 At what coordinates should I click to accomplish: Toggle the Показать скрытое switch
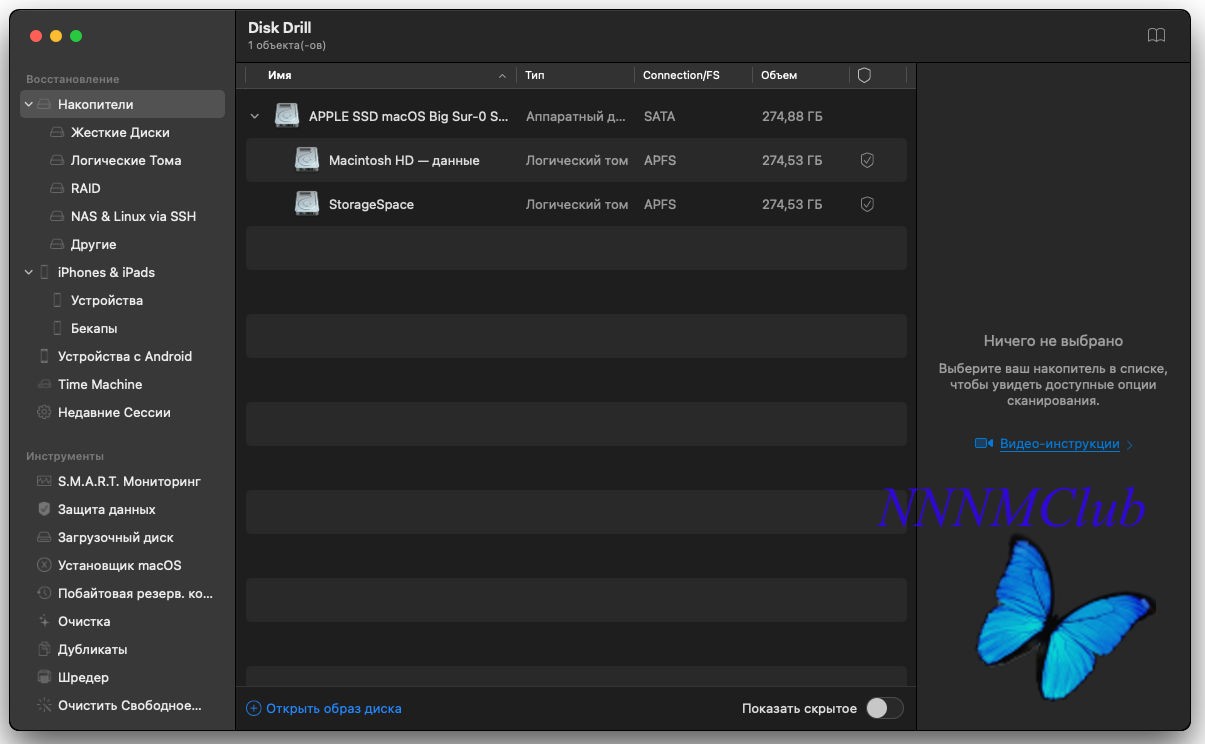click(884, 708)
